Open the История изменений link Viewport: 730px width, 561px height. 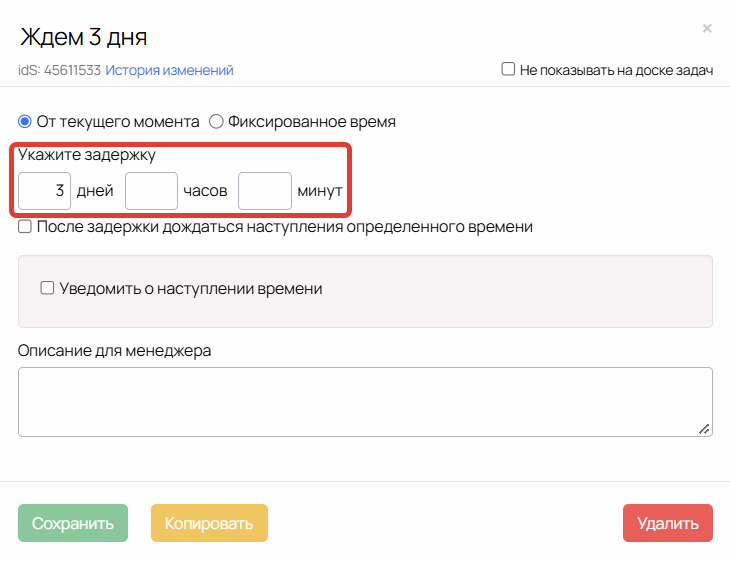[169, 70]
